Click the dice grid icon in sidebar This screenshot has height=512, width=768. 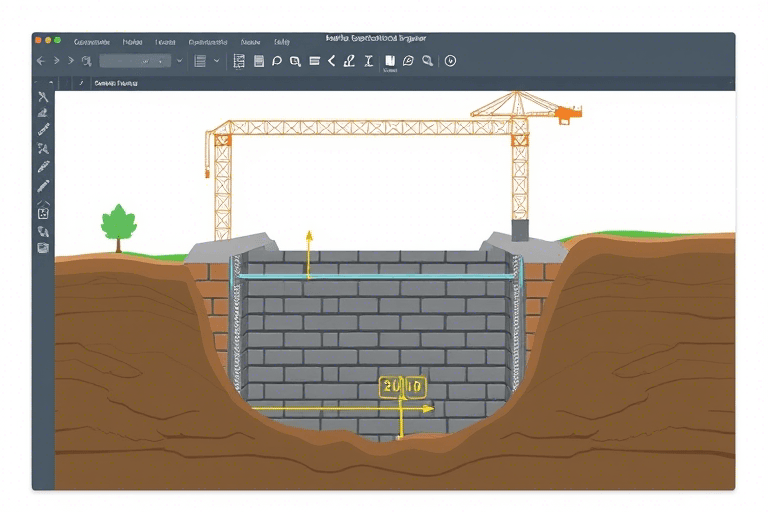[43, 213]
